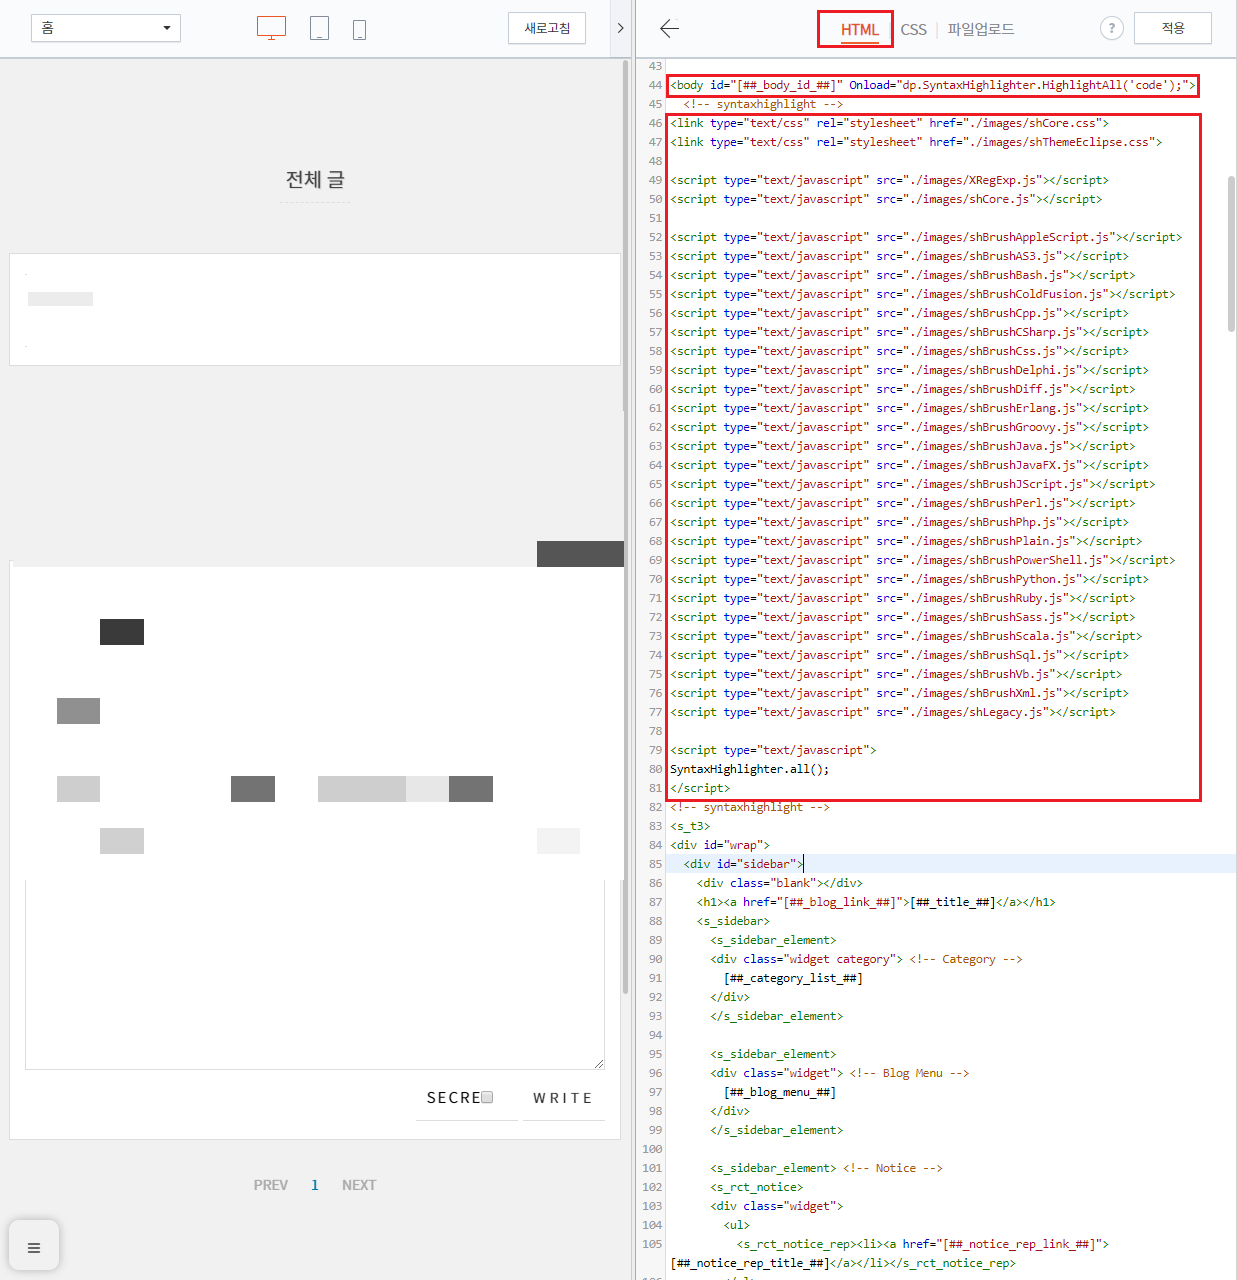Viewport: 1237px width, 1280px height.
Task: Click the PREV pagination link
Action: coord(271,1185)
